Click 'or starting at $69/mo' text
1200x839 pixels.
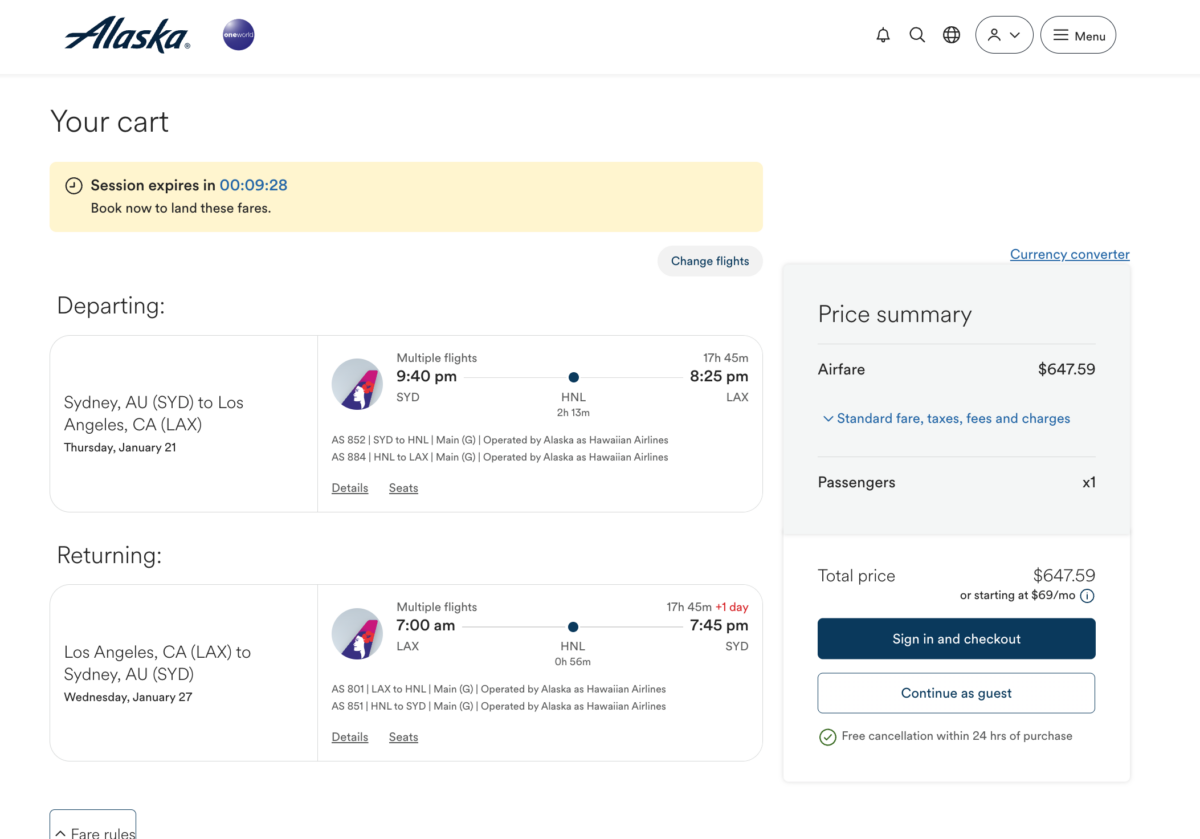coord(1018,595)
